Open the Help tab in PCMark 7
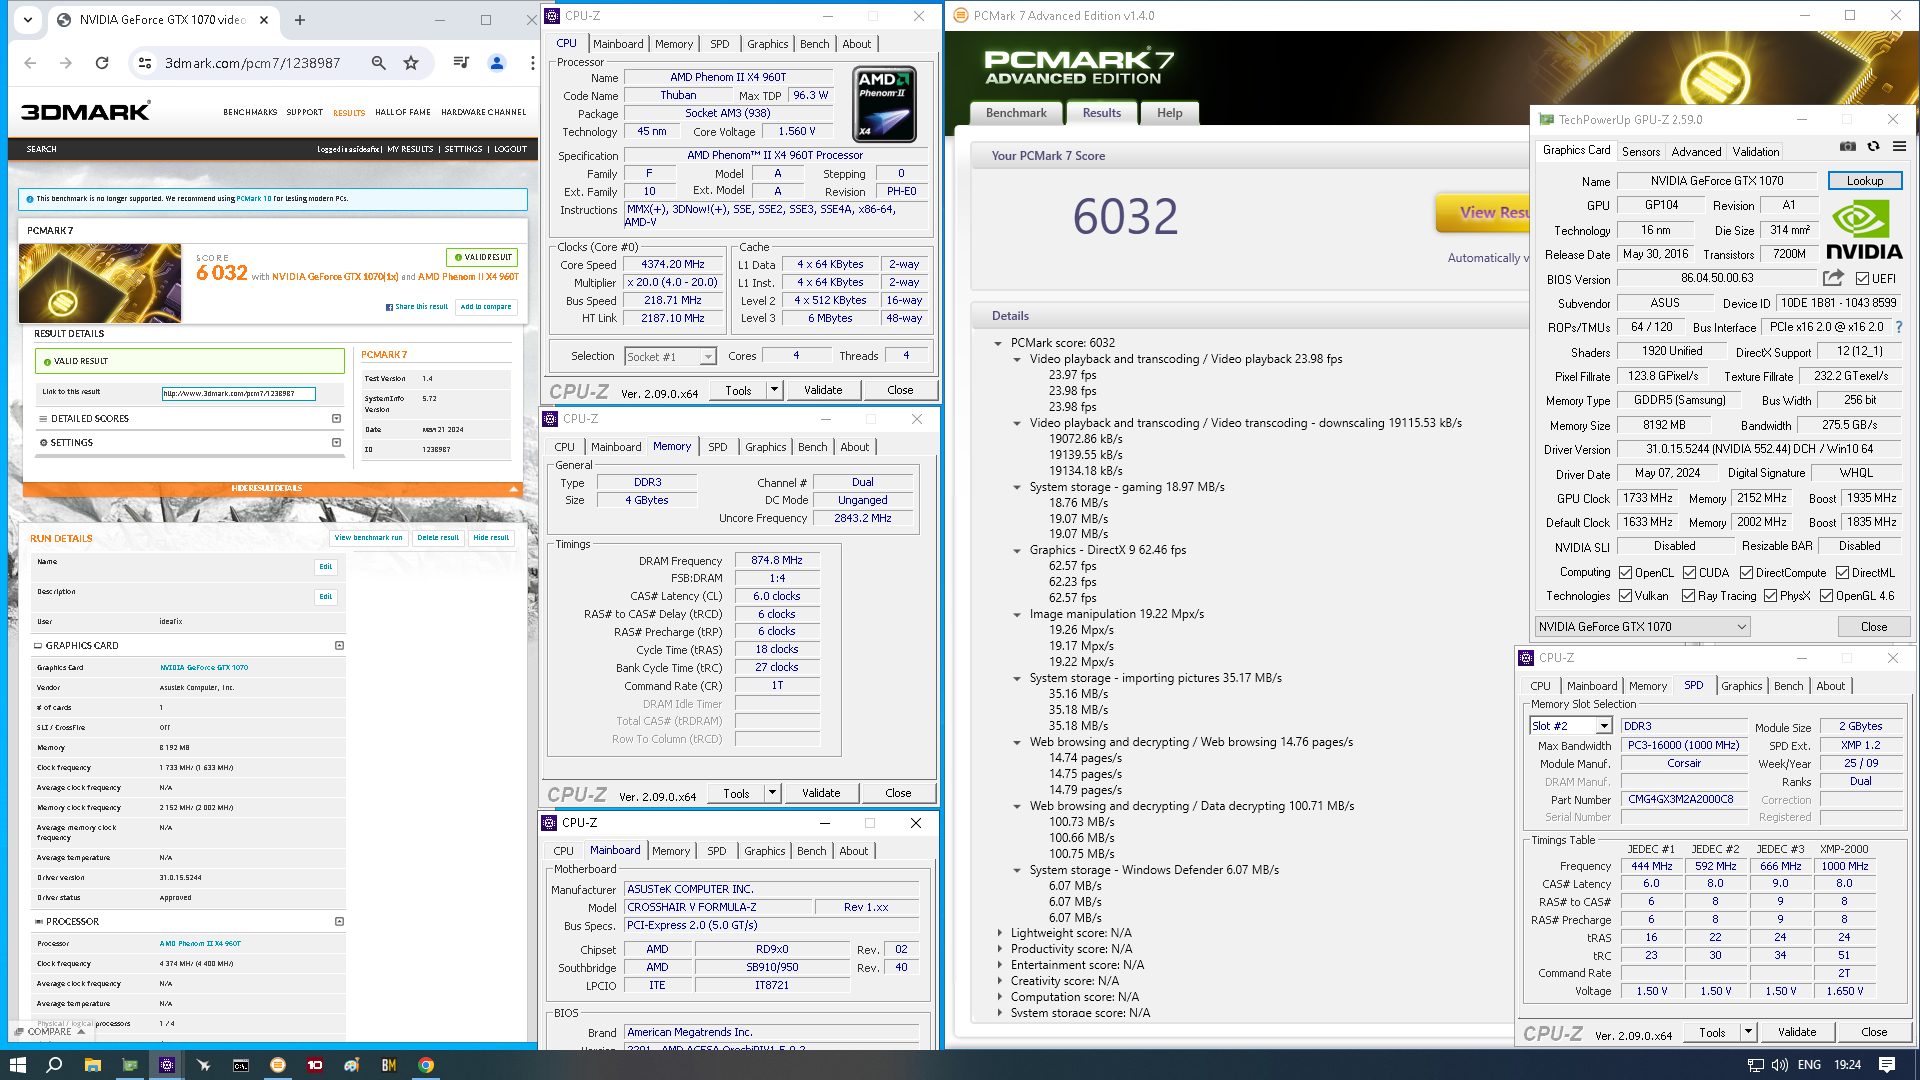 pyautogui.click(x=1170, y=113)
